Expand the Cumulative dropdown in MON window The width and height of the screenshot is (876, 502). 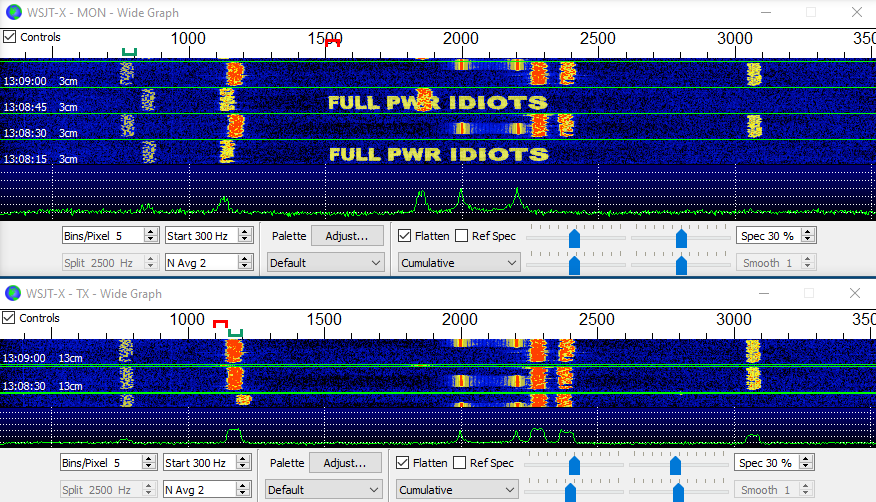[x=459, y=263]
